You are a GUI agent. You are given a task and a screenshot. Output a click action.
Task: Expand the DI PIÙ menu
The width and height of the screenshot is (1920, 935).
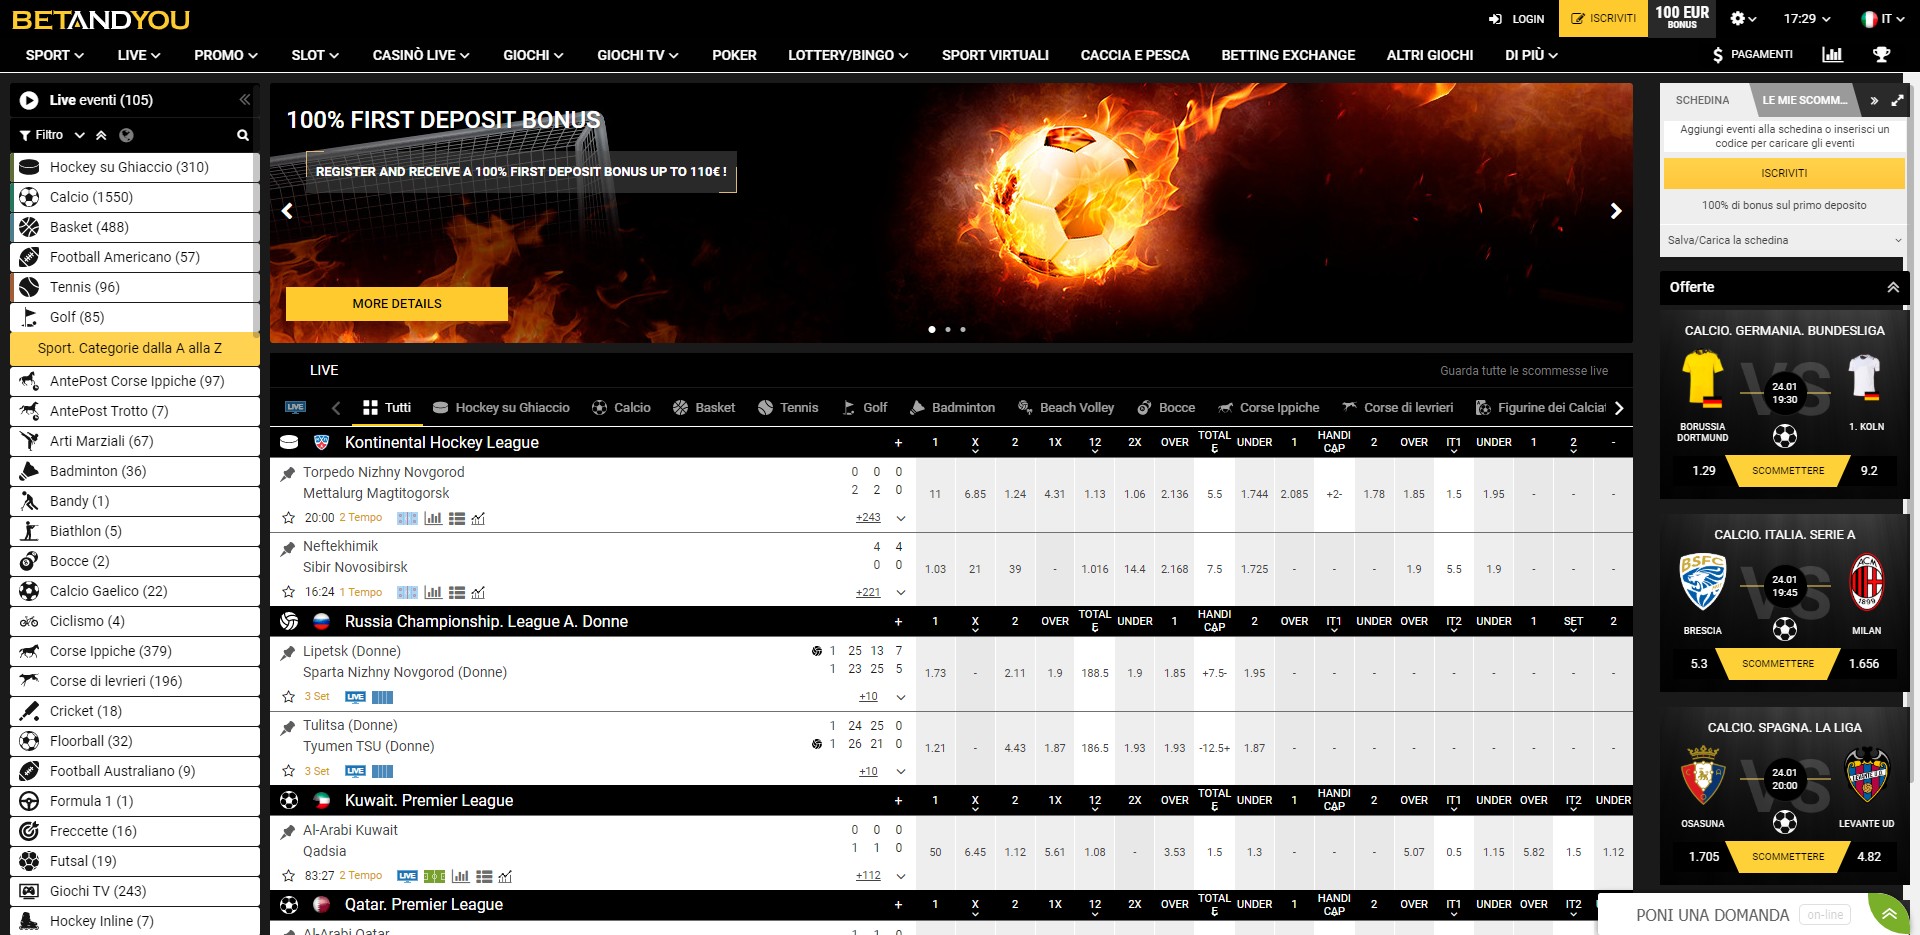[1531, 55]
